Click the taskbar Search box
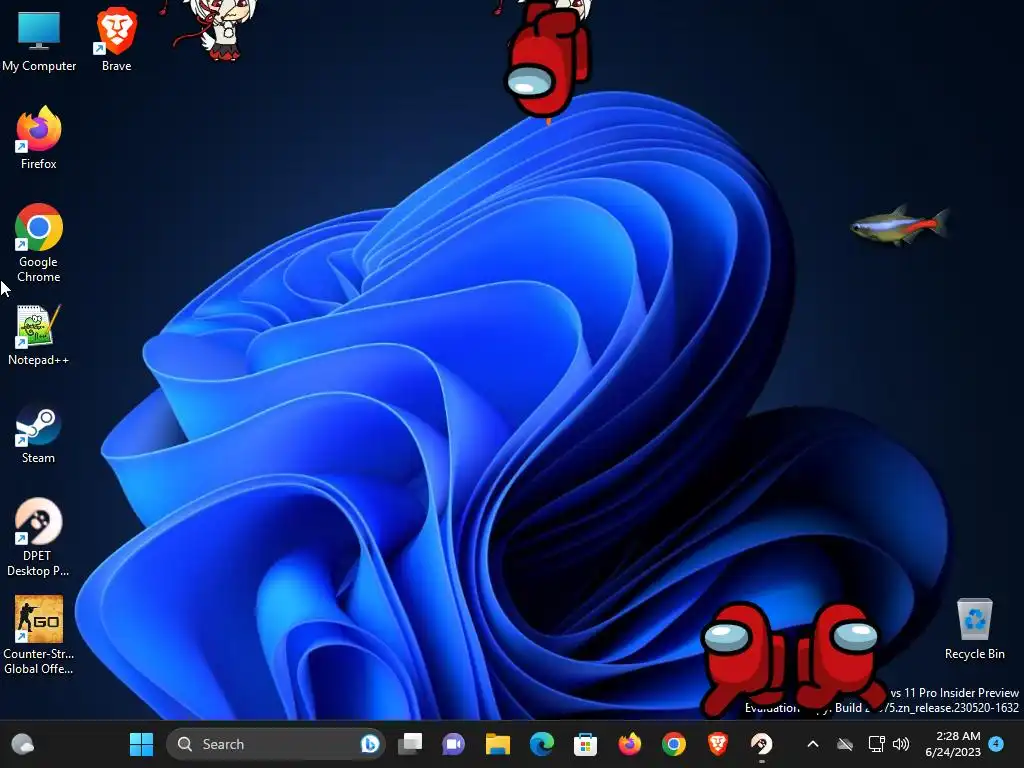This screenshot has width=1024, height=768. [276, 744]
